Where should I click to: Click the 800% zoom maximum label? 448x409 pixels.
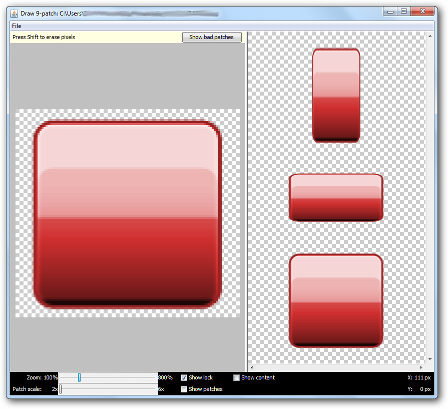(x=165, y=378)
